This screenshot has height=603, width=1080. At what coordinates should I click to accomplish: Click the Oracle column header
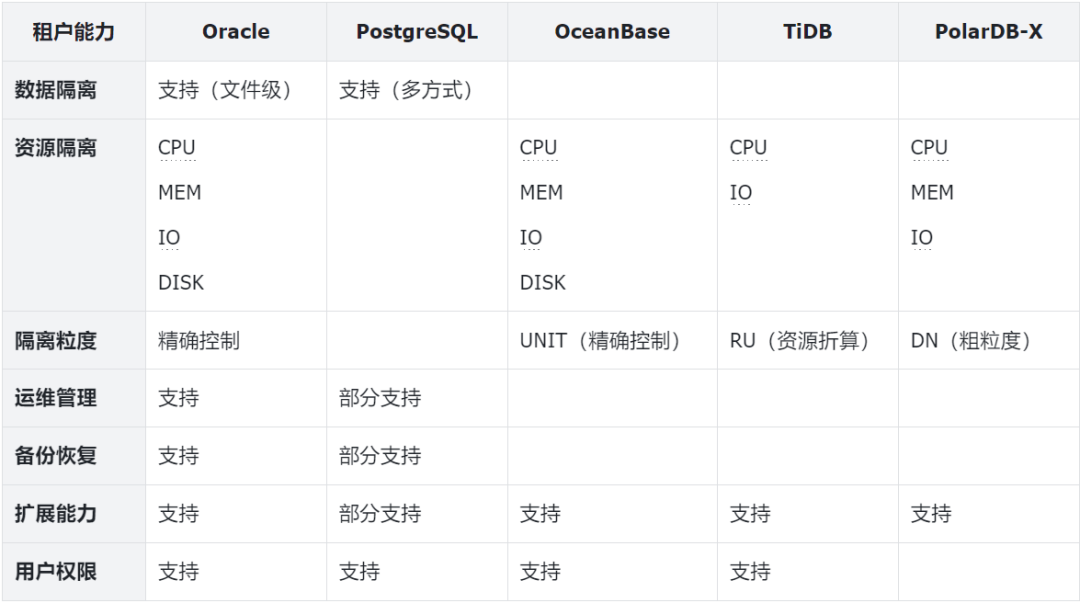236,31
